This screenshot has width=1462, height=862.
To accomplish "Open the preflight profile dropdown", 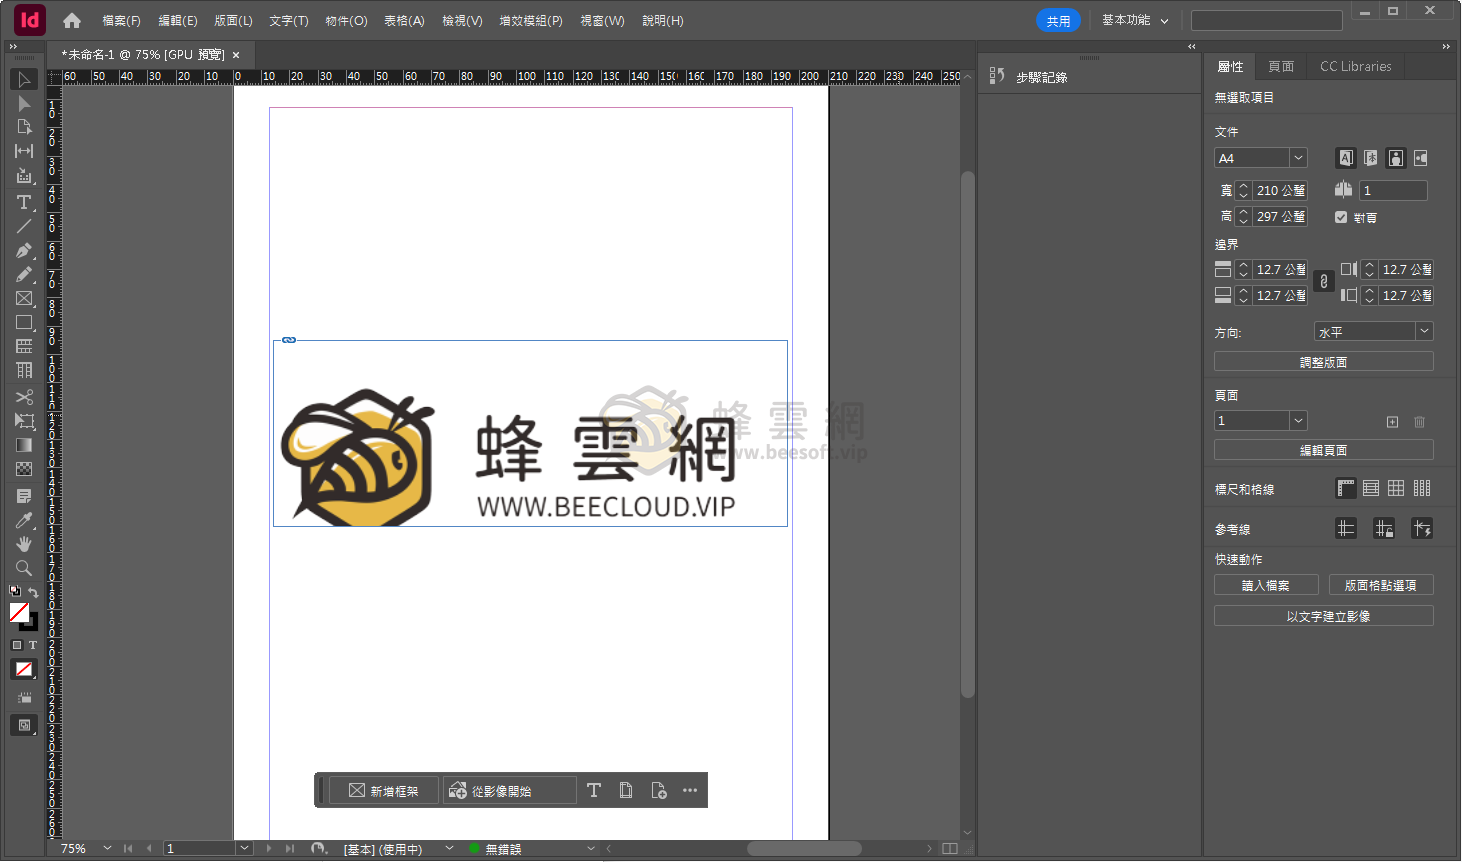I will [x=449, y=848].
